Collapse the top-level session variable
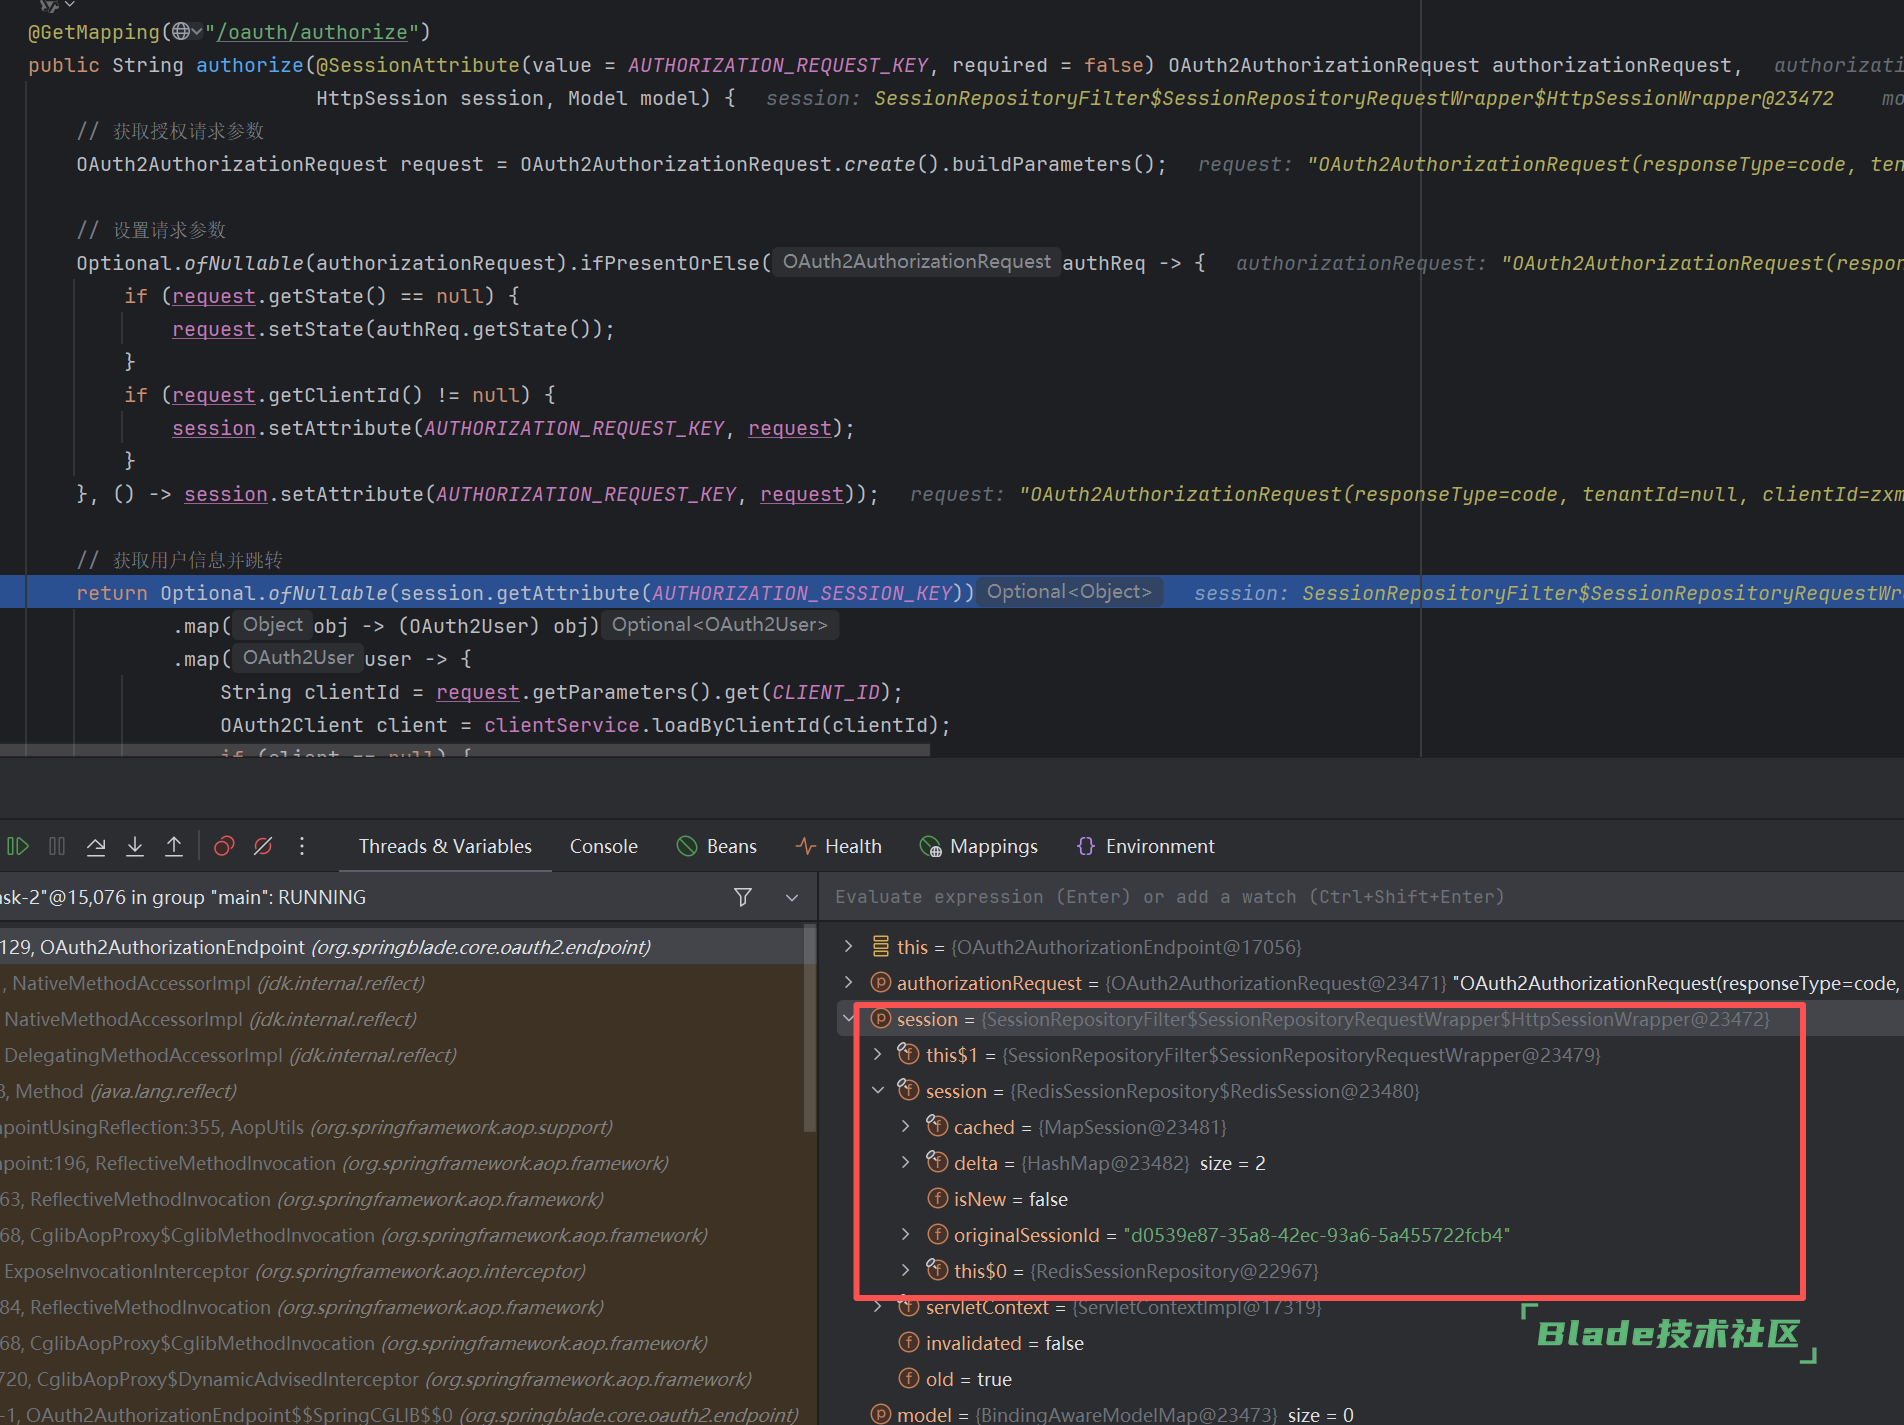The width and height of the screenshot is (1904, 1425). [849, 1018]
